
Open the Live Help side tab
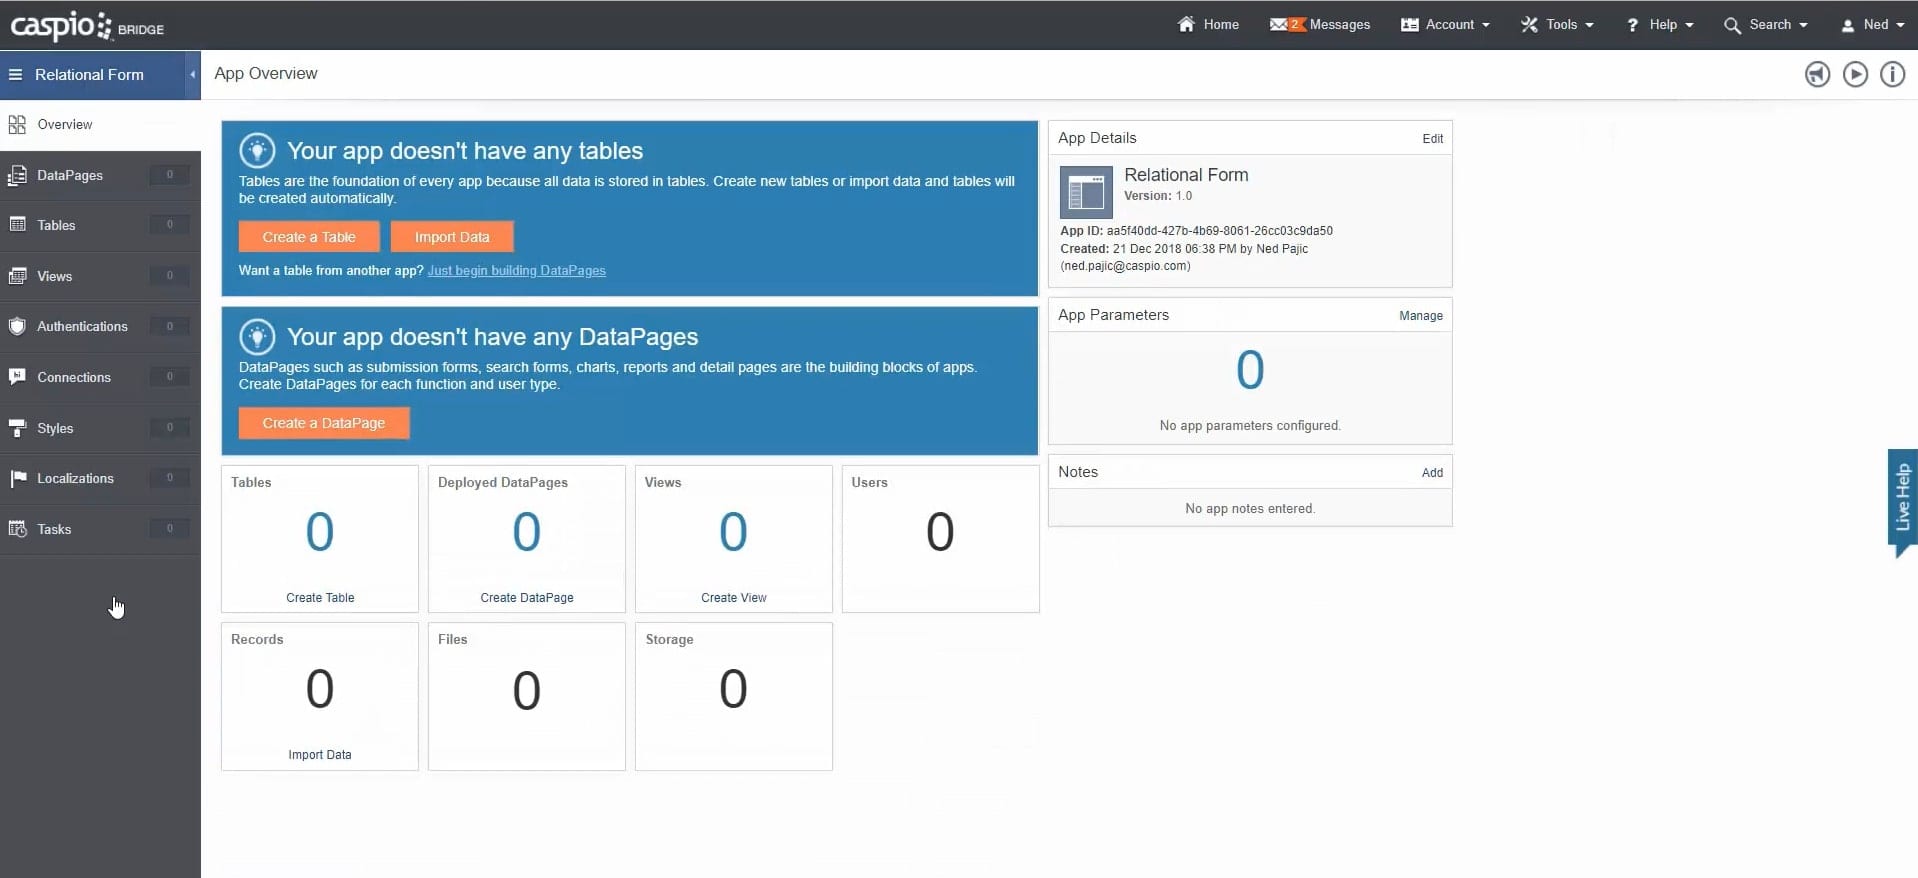[x=1901, y=499]
